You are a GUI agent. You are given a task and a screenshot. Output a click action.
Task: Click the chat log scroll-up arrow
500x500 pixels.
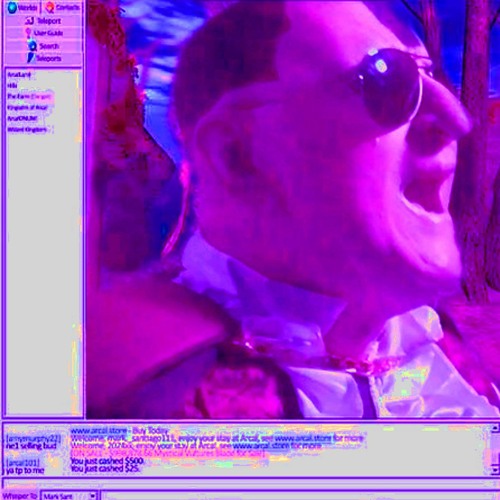pyautogui.click(x=495, y=428)
